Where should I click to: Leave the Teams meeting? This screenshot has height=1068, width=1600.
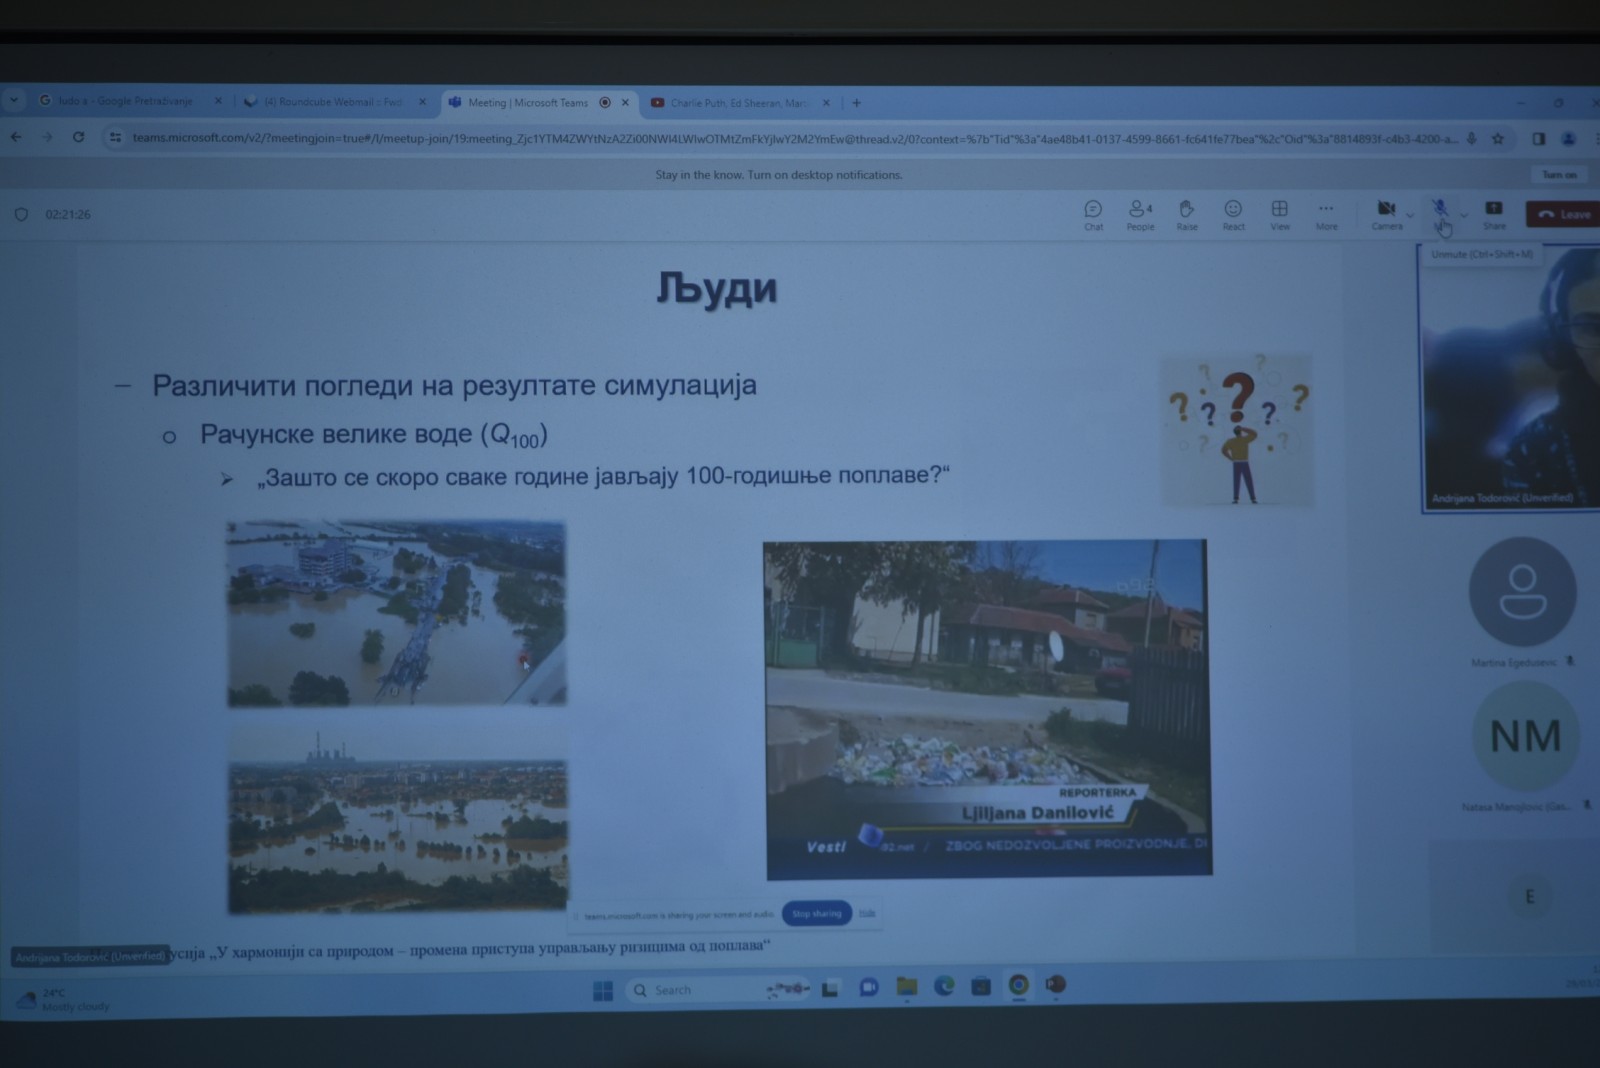pyautogui.click(x=1564, y=214)
